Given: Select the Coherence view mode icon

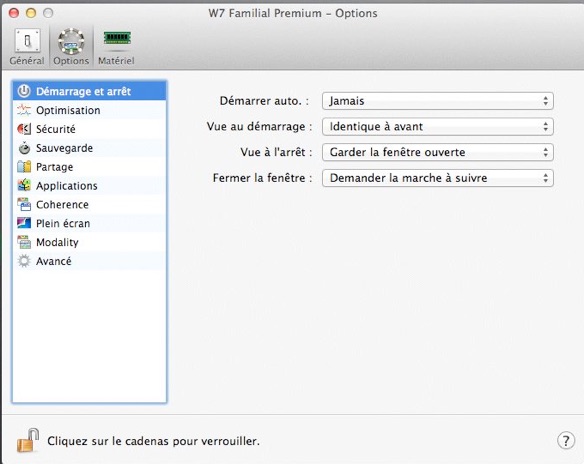Looking at the screenshot, I should pos(24,204).
